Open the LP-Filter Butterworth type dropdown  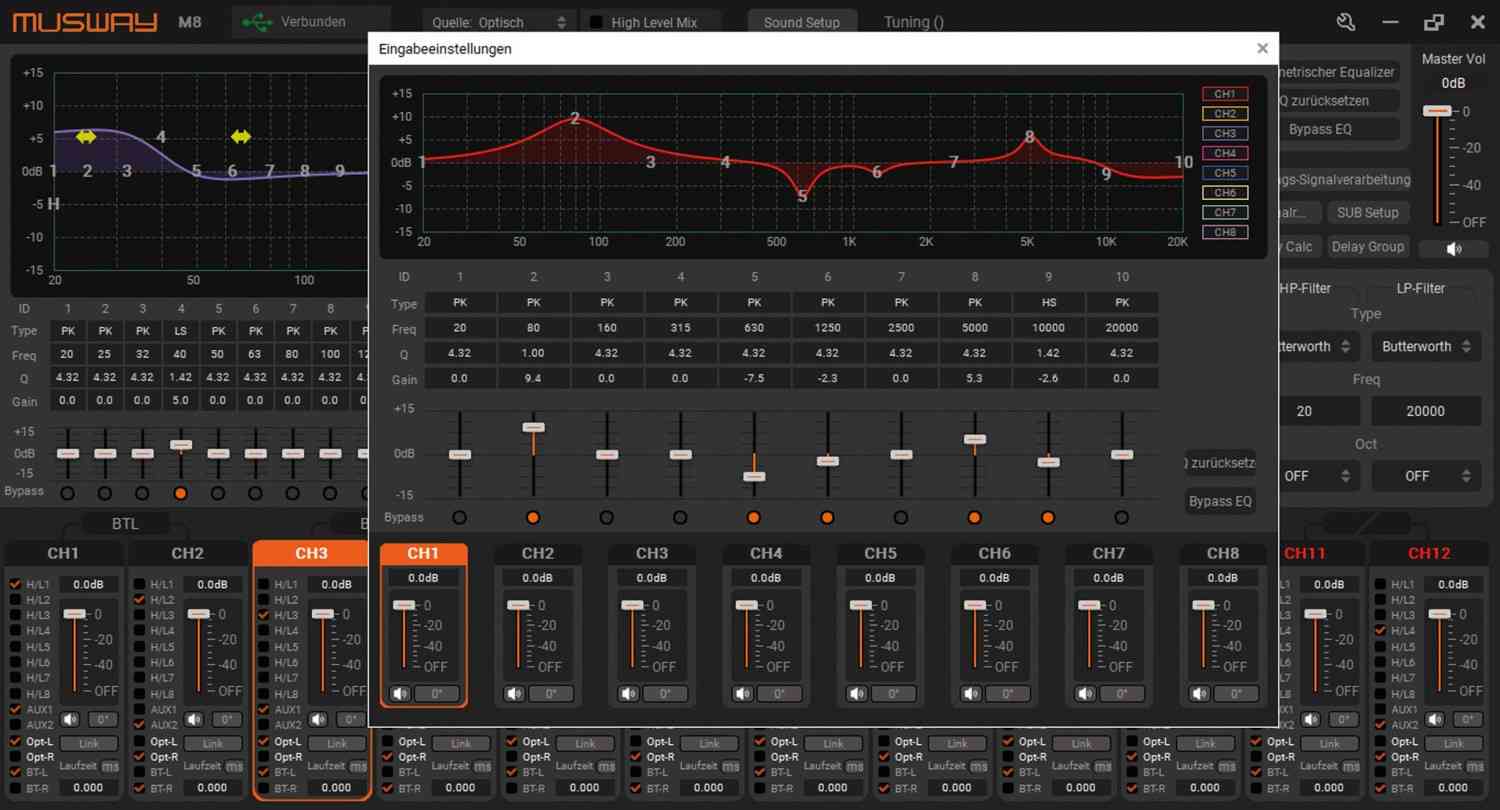click(1426, 347)
